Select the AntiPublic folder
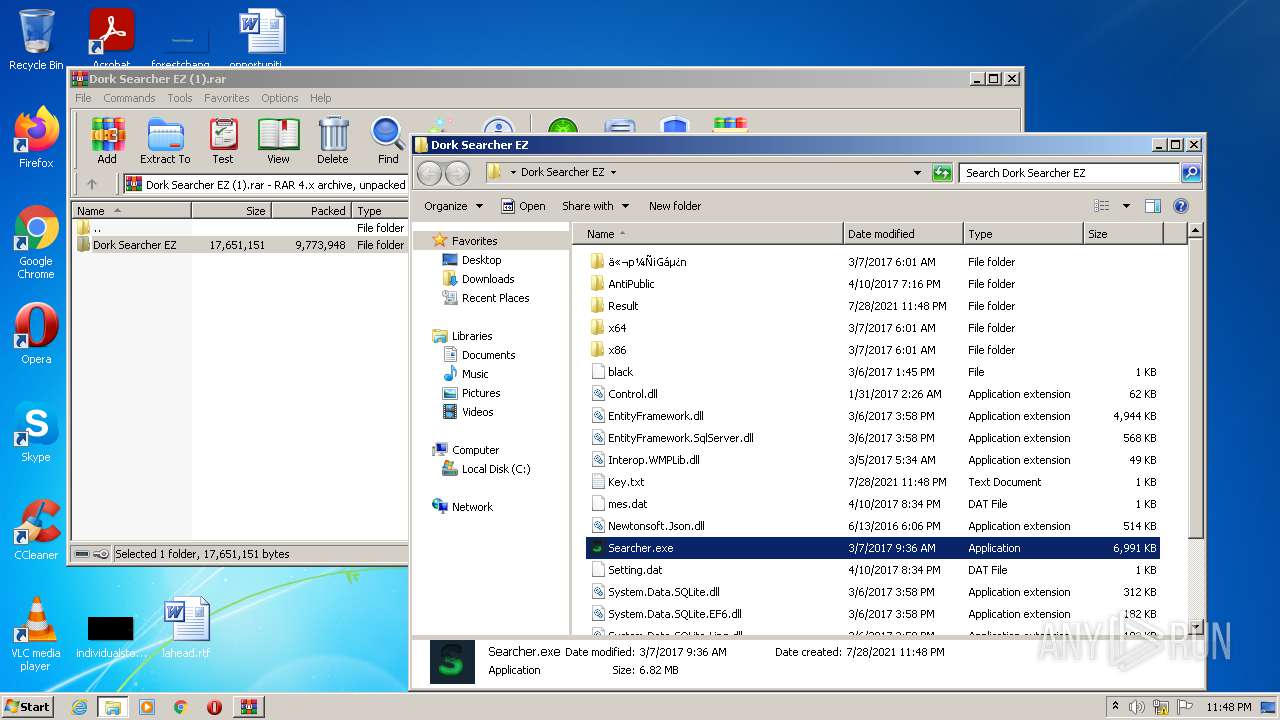The height and width of the screenshot is (720, 1280). pos(631,284)
